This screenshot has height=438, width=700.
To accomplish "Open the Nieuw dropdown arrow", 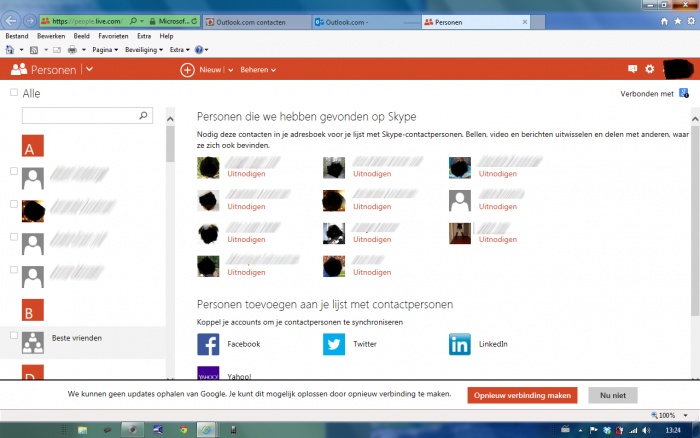I will coord(230,70).
